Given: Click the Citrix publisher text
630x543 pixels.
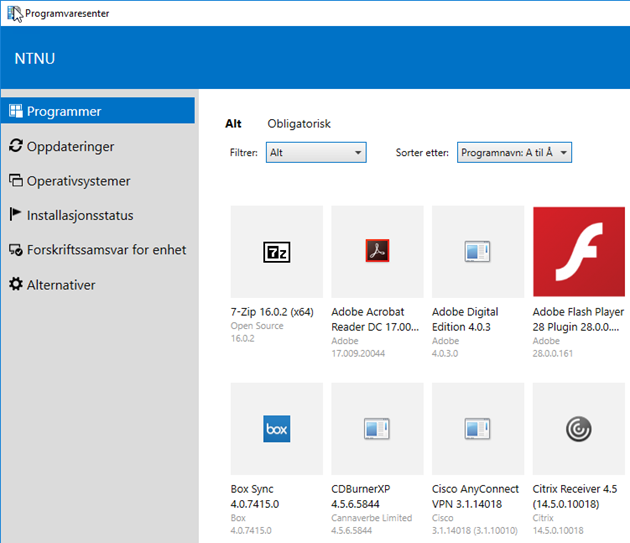Looking at the screenshot, I should (x=543, y=518).
